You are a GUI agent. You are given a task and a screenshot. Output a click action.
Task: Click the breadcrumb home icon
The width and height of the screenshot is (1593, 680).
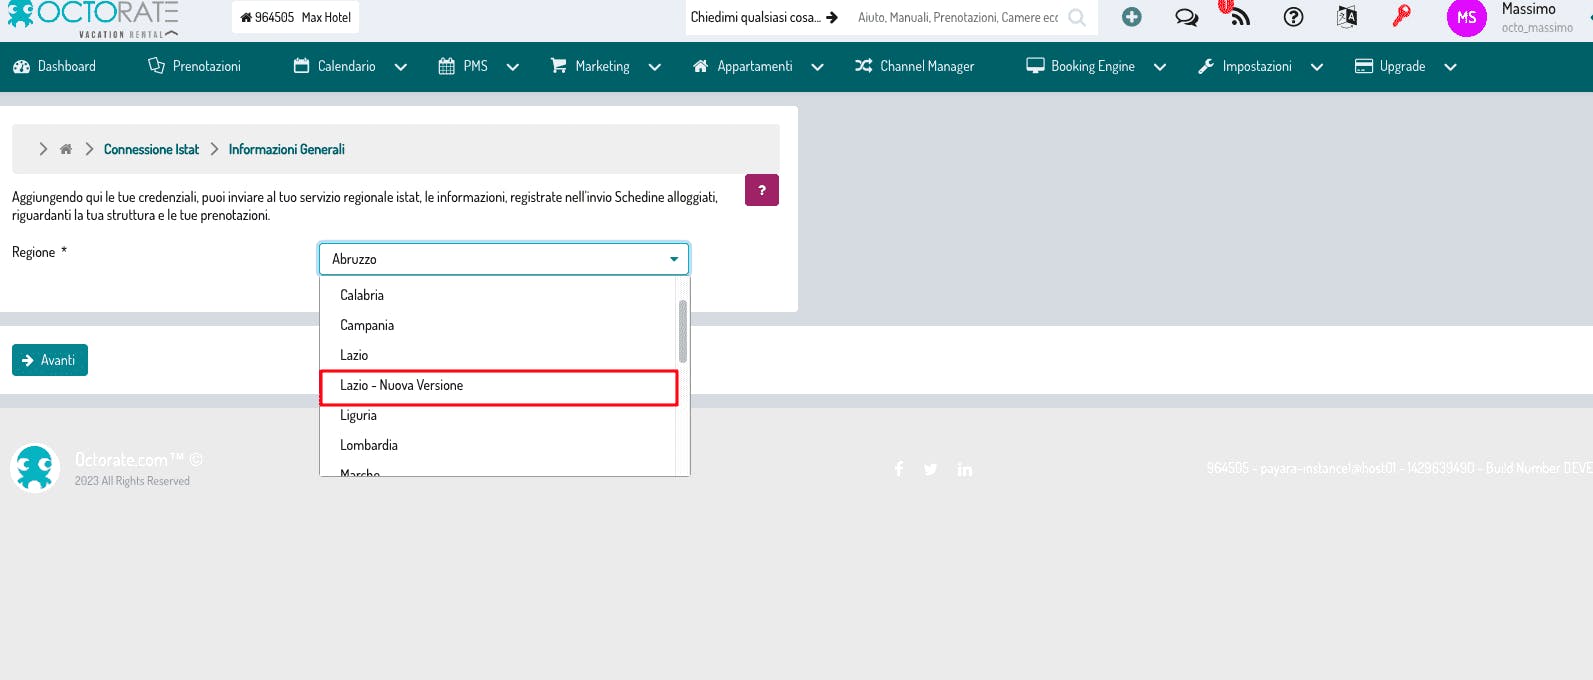pos(66,149)
